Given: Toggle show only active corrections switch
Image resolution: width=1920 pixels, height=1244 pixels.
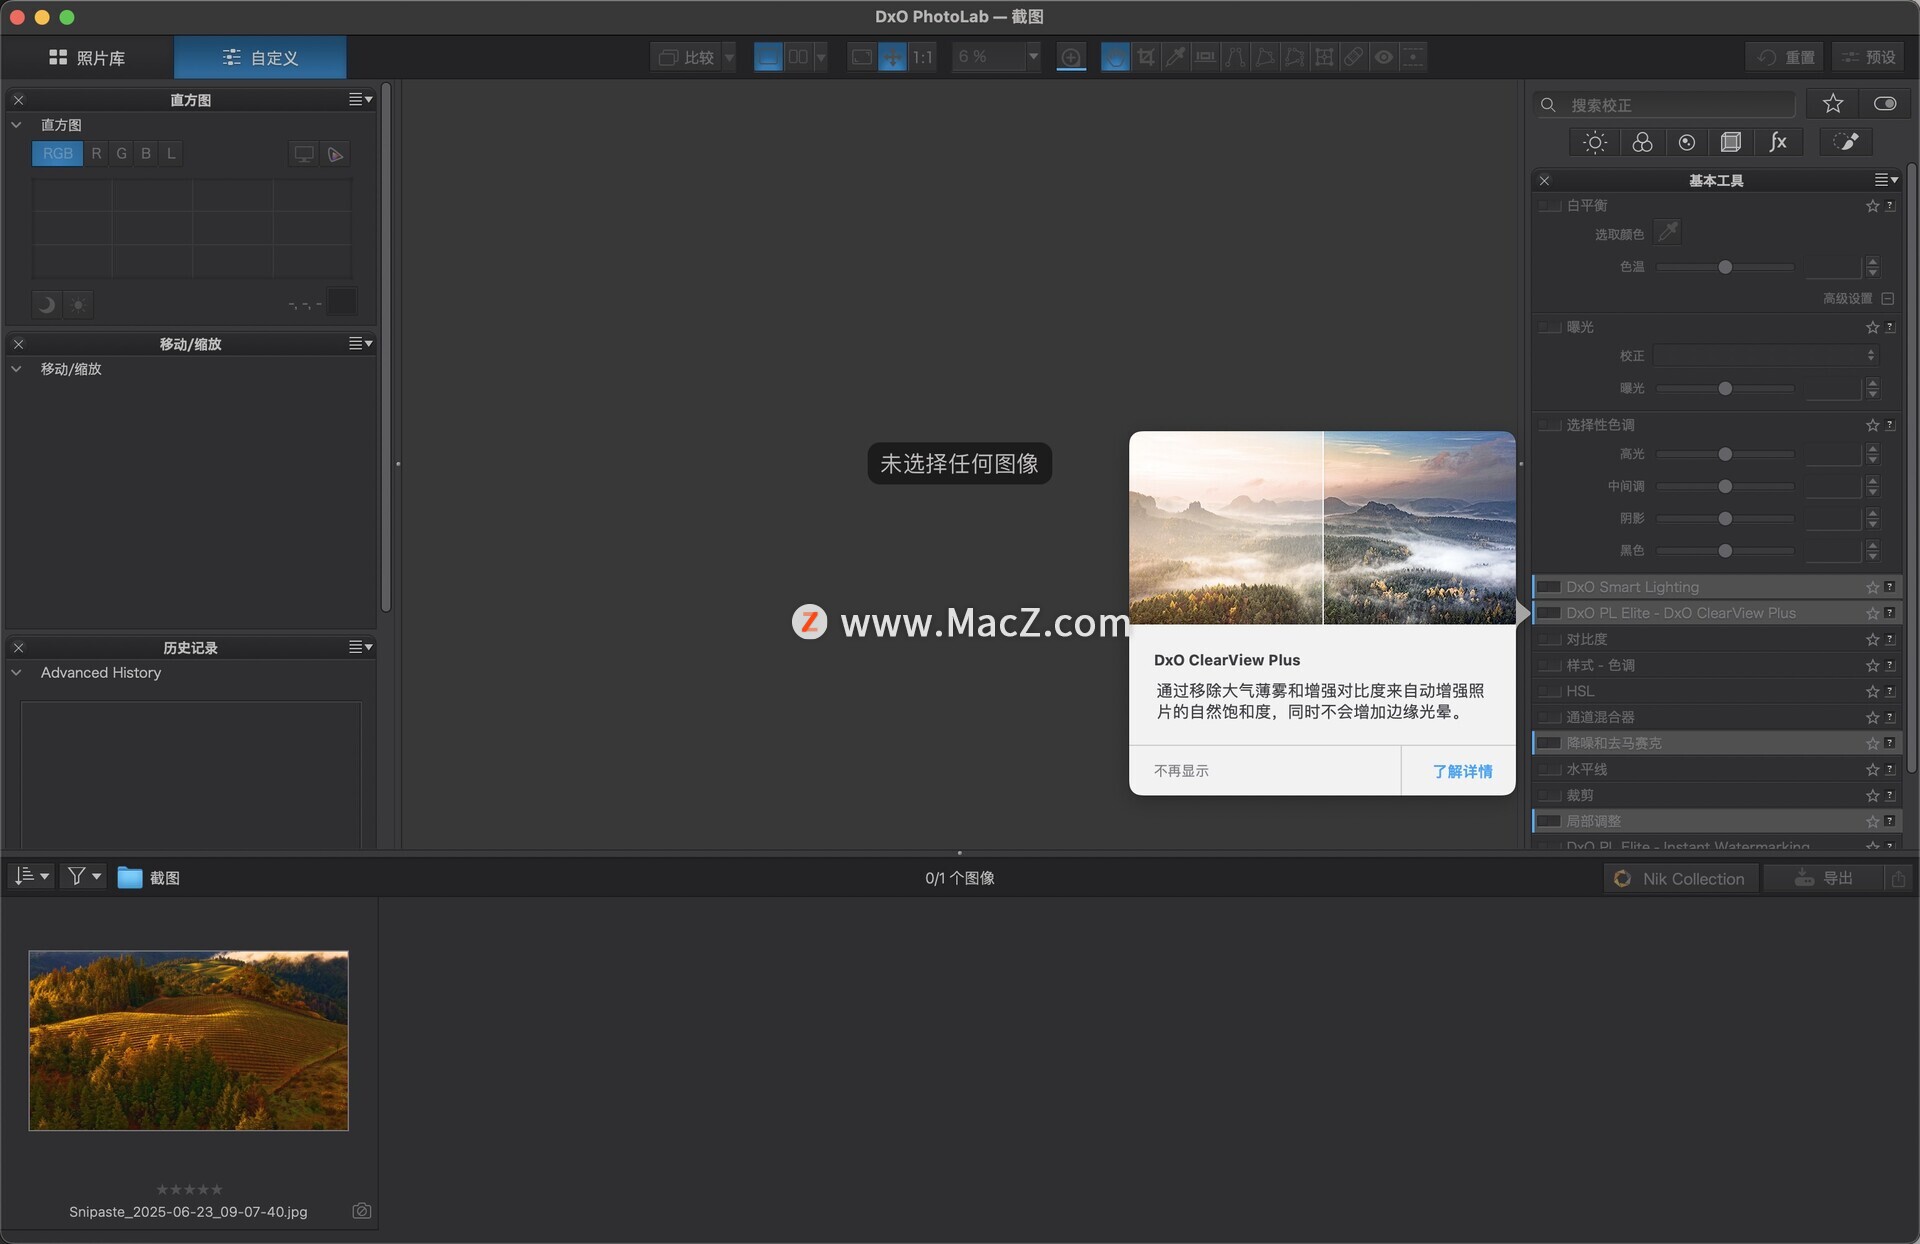Looking at the screenshot, I should 1885,104.
